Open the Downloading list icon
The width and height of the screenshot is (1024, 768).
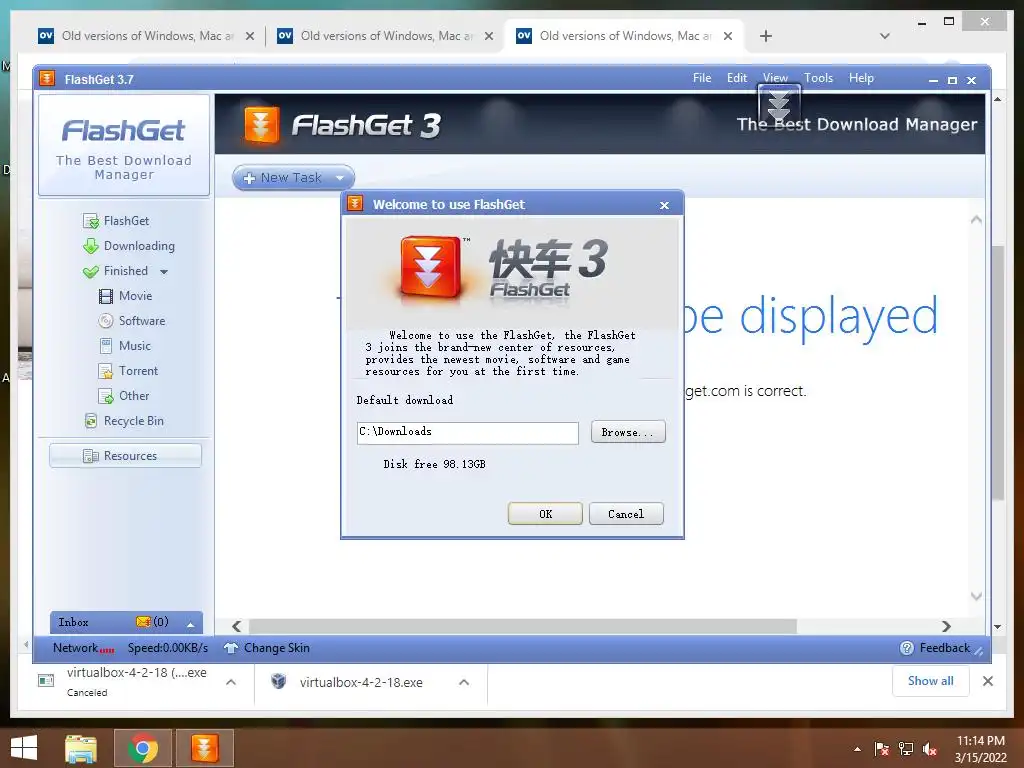91,246
